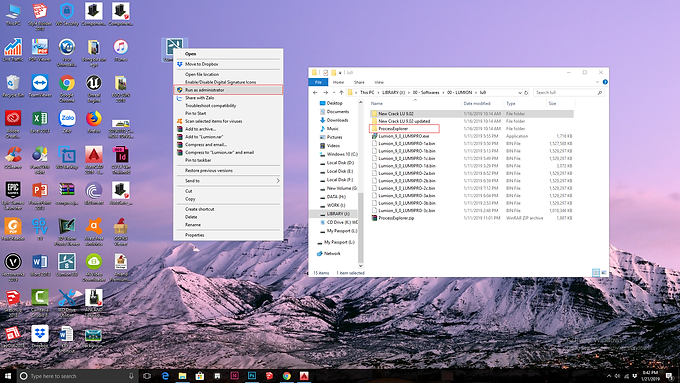The width and height of the screenshot is (680, 383).
Task: Open the Home tab in File Explorer
Action: [x=338, y=82]
